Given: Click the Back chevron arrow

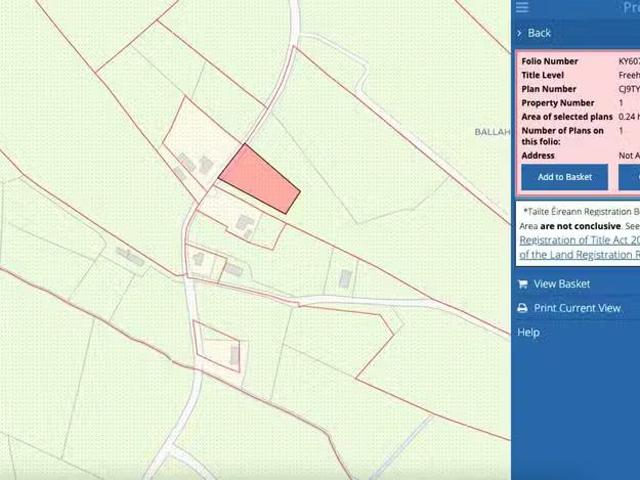Looking at the screenshot, I should [x=520, y=33].
